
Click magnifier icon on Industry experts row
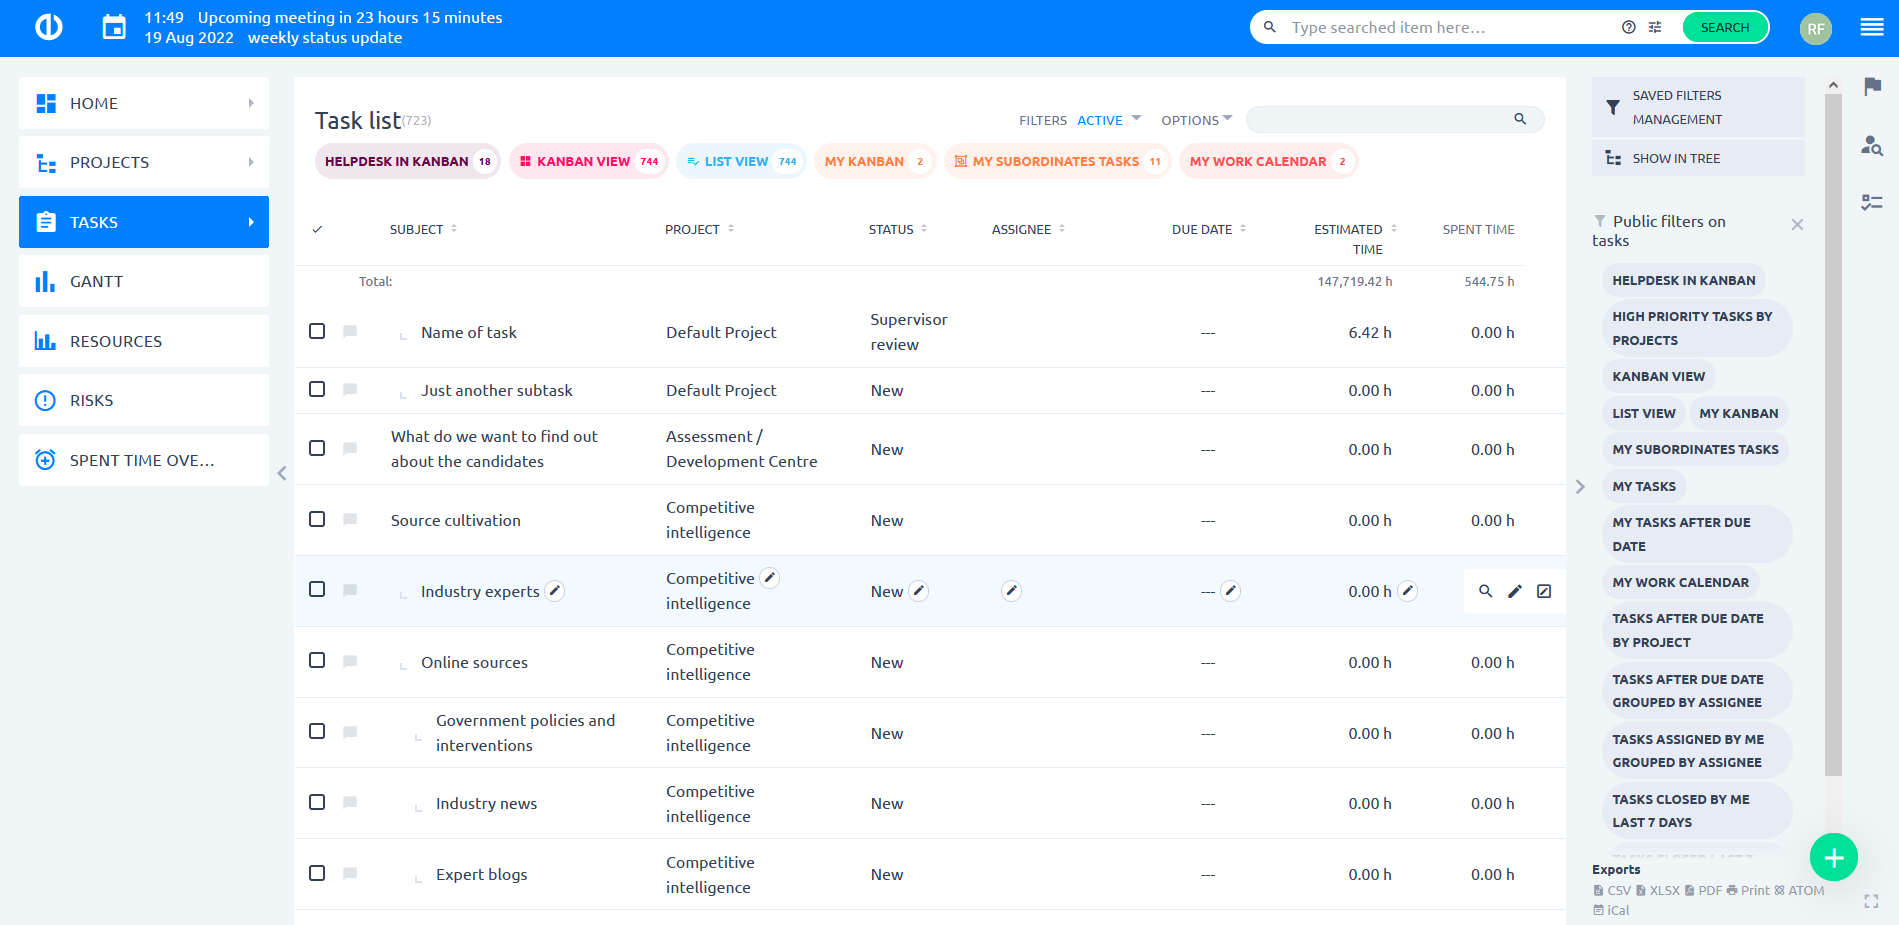click(1485, 591)
